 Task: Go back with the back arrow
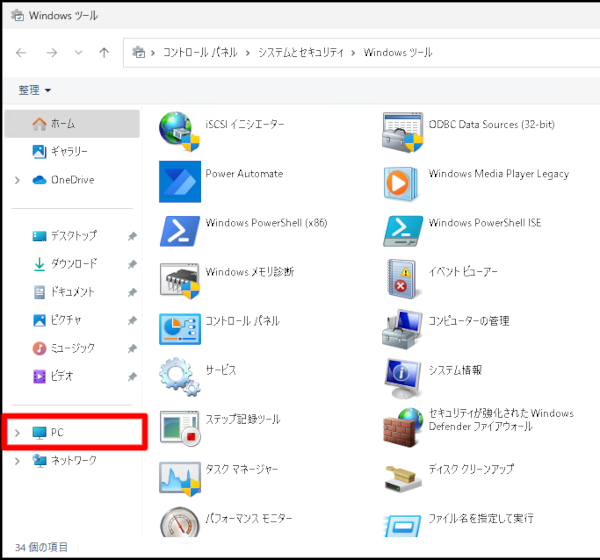coord(21,52)
